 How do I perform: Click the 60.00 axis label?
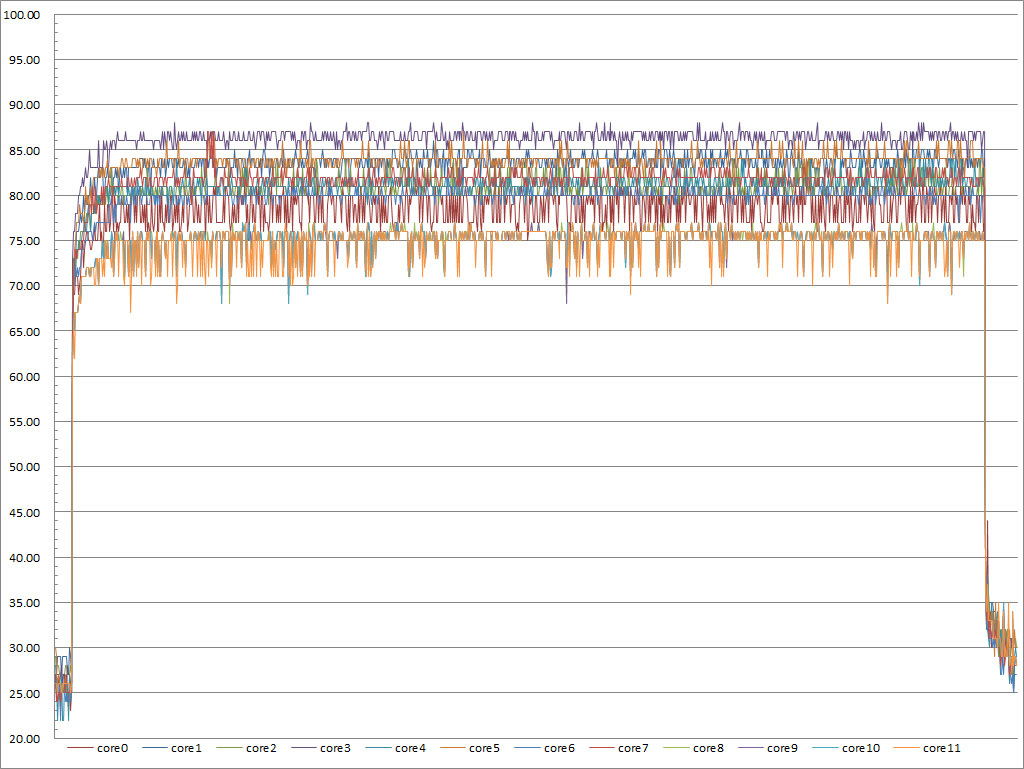pyautogui.click(x=24, y=377)
